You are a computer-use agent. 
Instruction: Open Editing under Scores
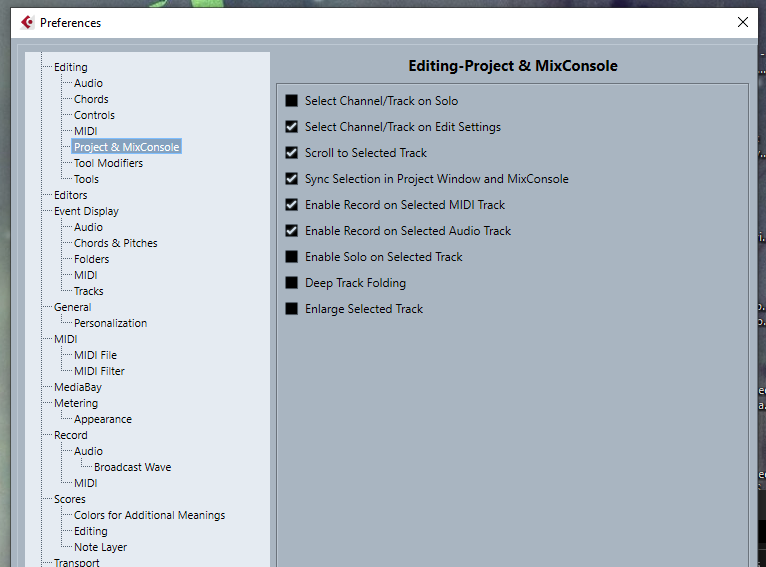(90, 531)
